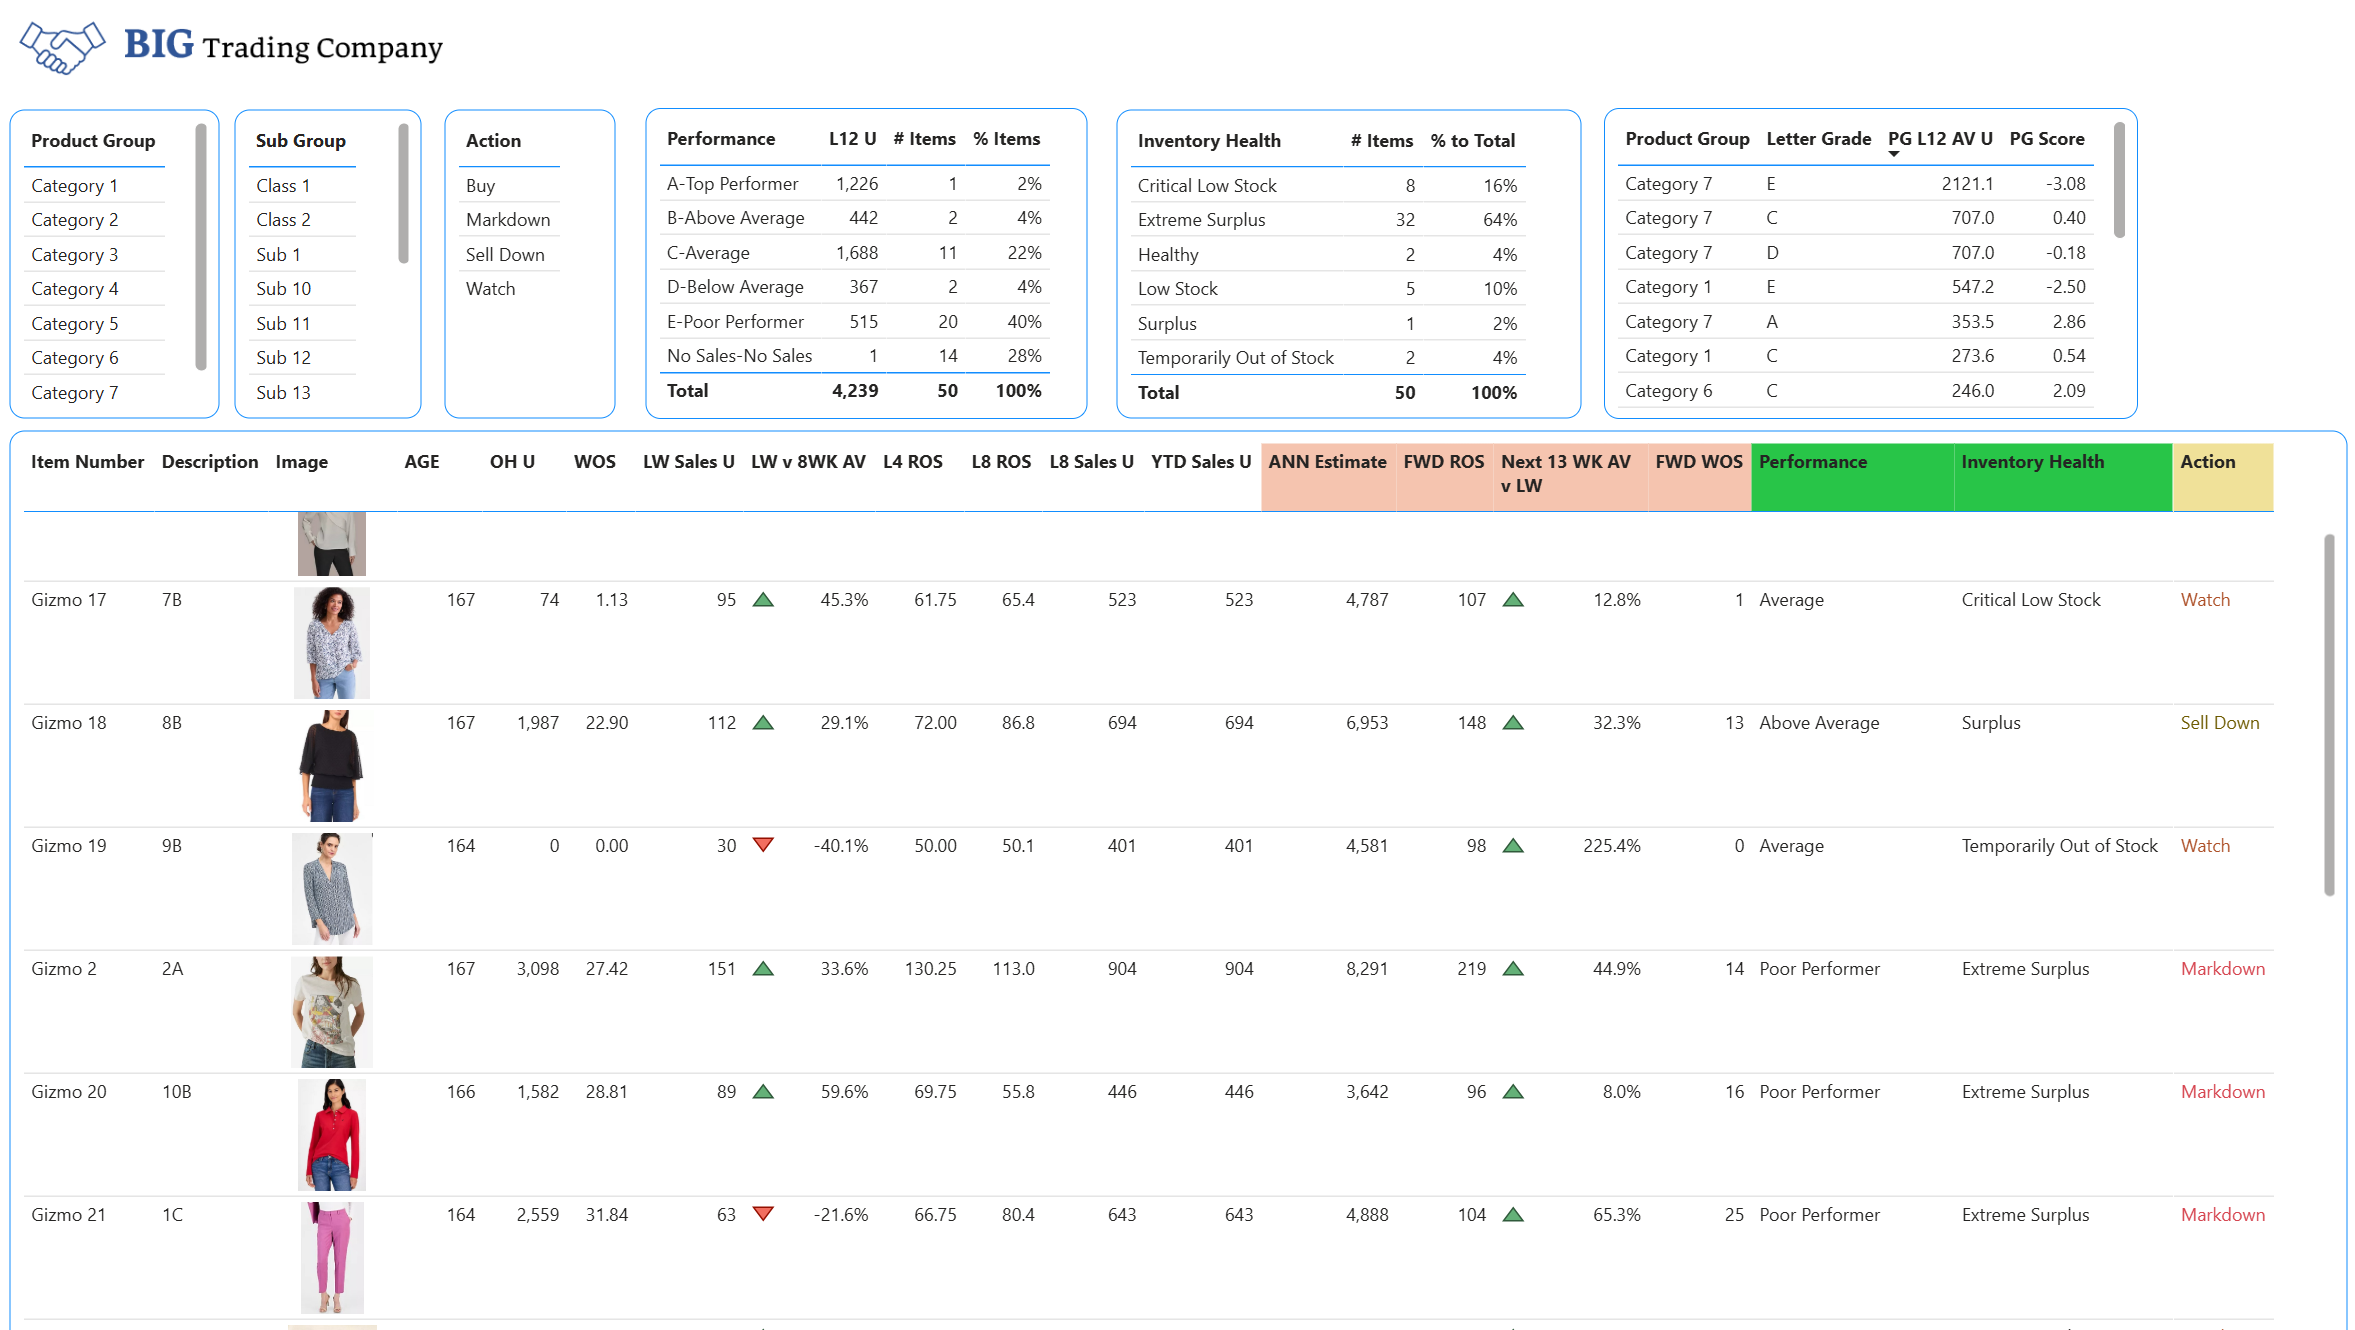
Task: Open Gizmo 18 black top thumbnail
Action: 332,766
